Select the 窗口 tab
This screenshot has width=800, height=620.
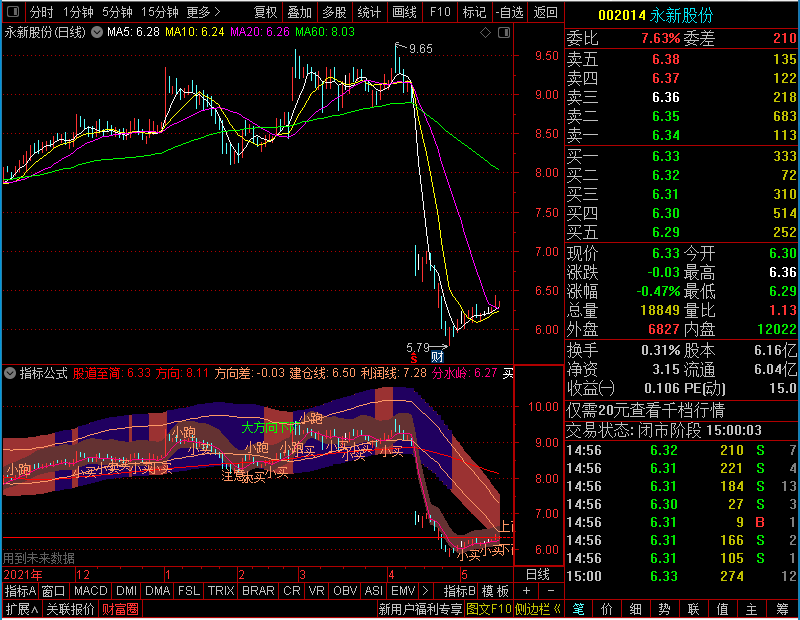[x=54, y=591]
